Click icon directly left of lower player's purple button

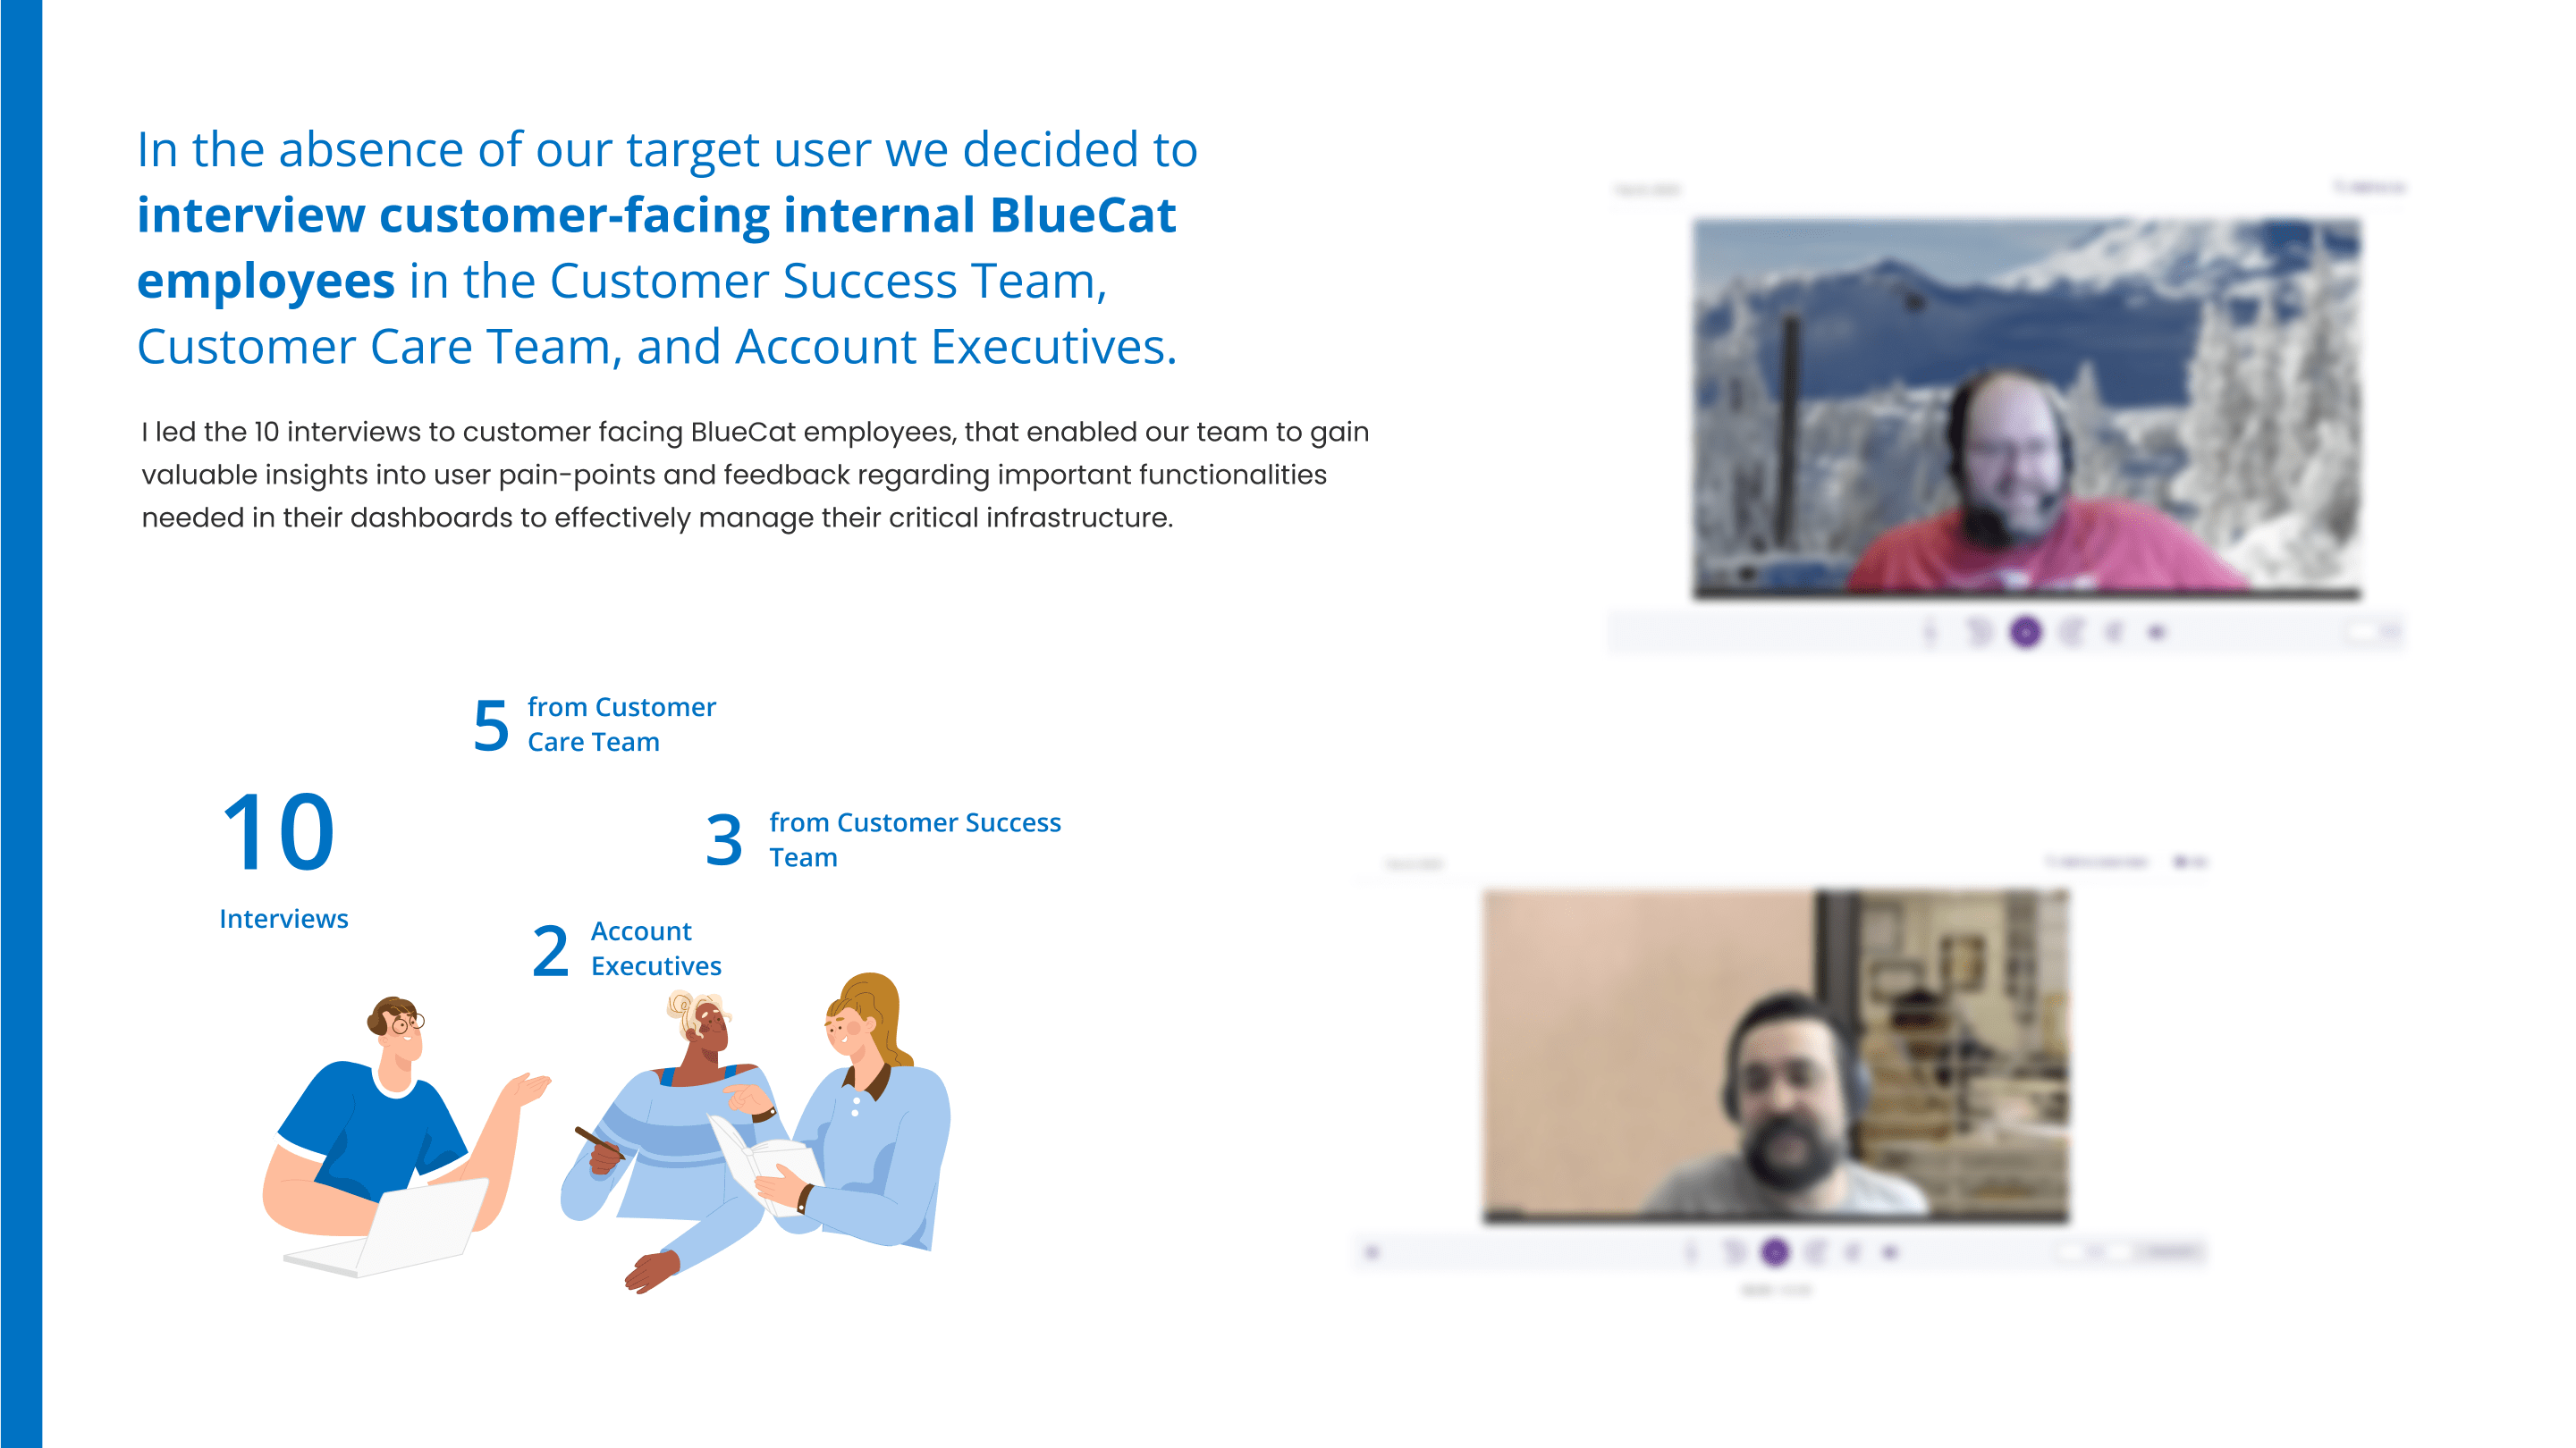click(1734, 1252)
